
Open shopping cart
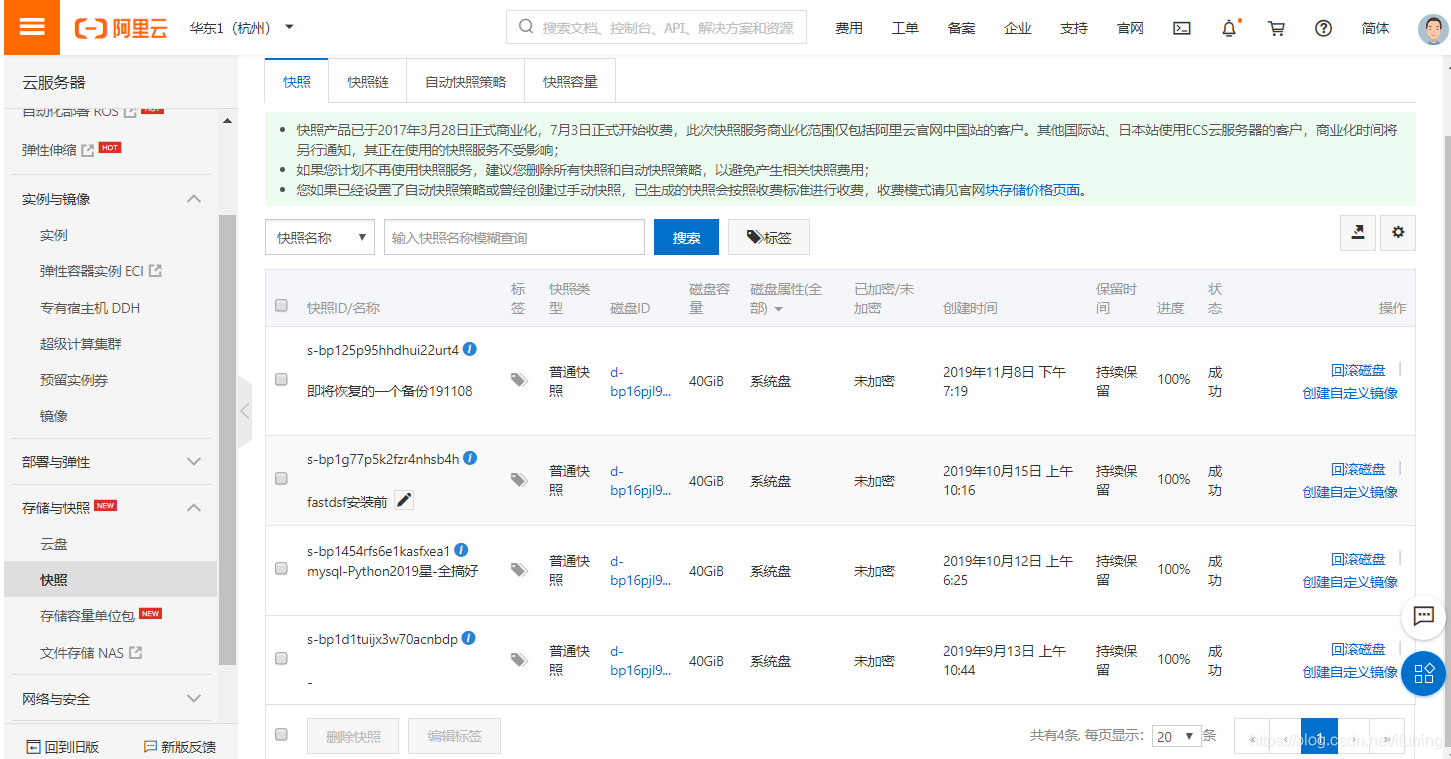click(1276, 28)
